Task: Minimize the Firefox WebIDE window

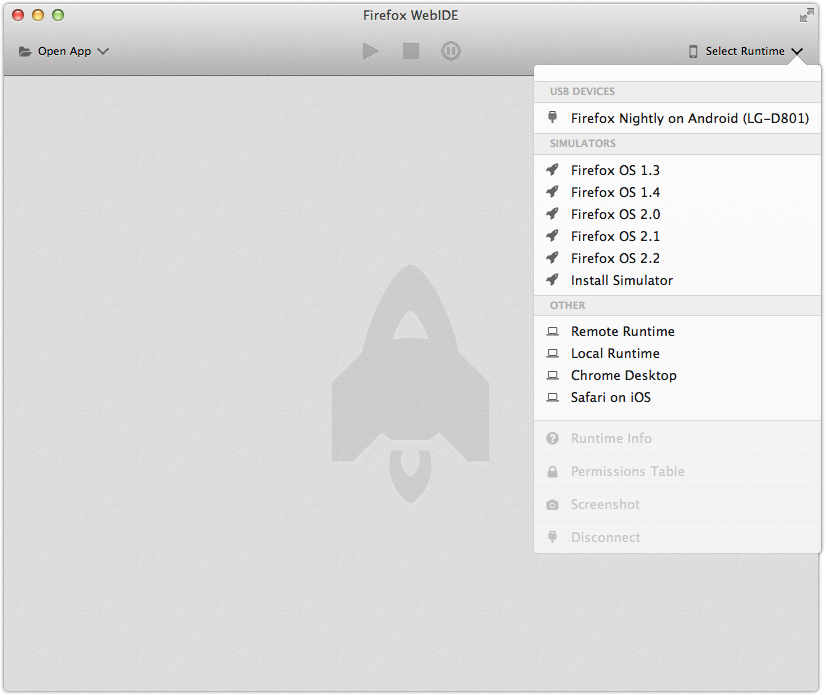Action: point(38,15)
